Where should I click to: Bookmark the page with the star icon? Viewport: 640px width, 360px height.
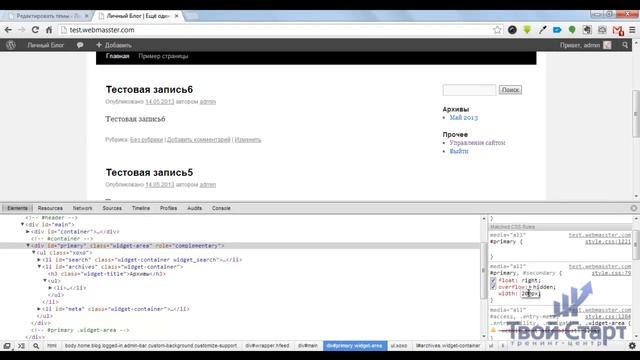click(497, 30)
